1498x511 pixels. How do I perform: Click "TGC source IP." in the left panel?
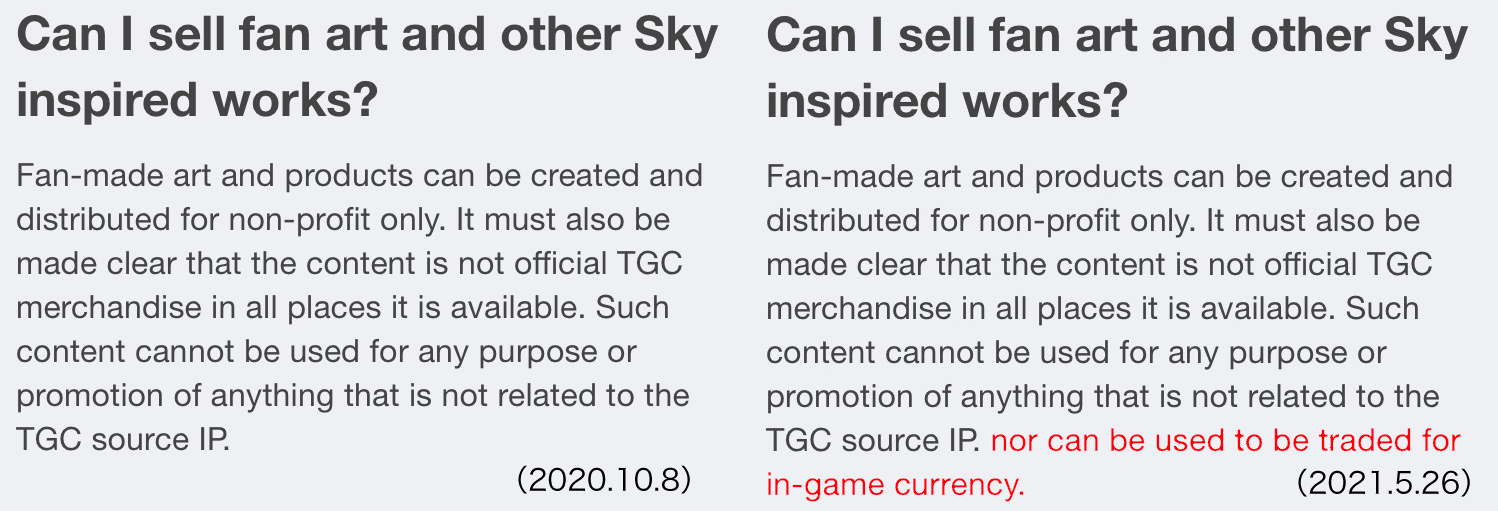[x=123, y=440]
